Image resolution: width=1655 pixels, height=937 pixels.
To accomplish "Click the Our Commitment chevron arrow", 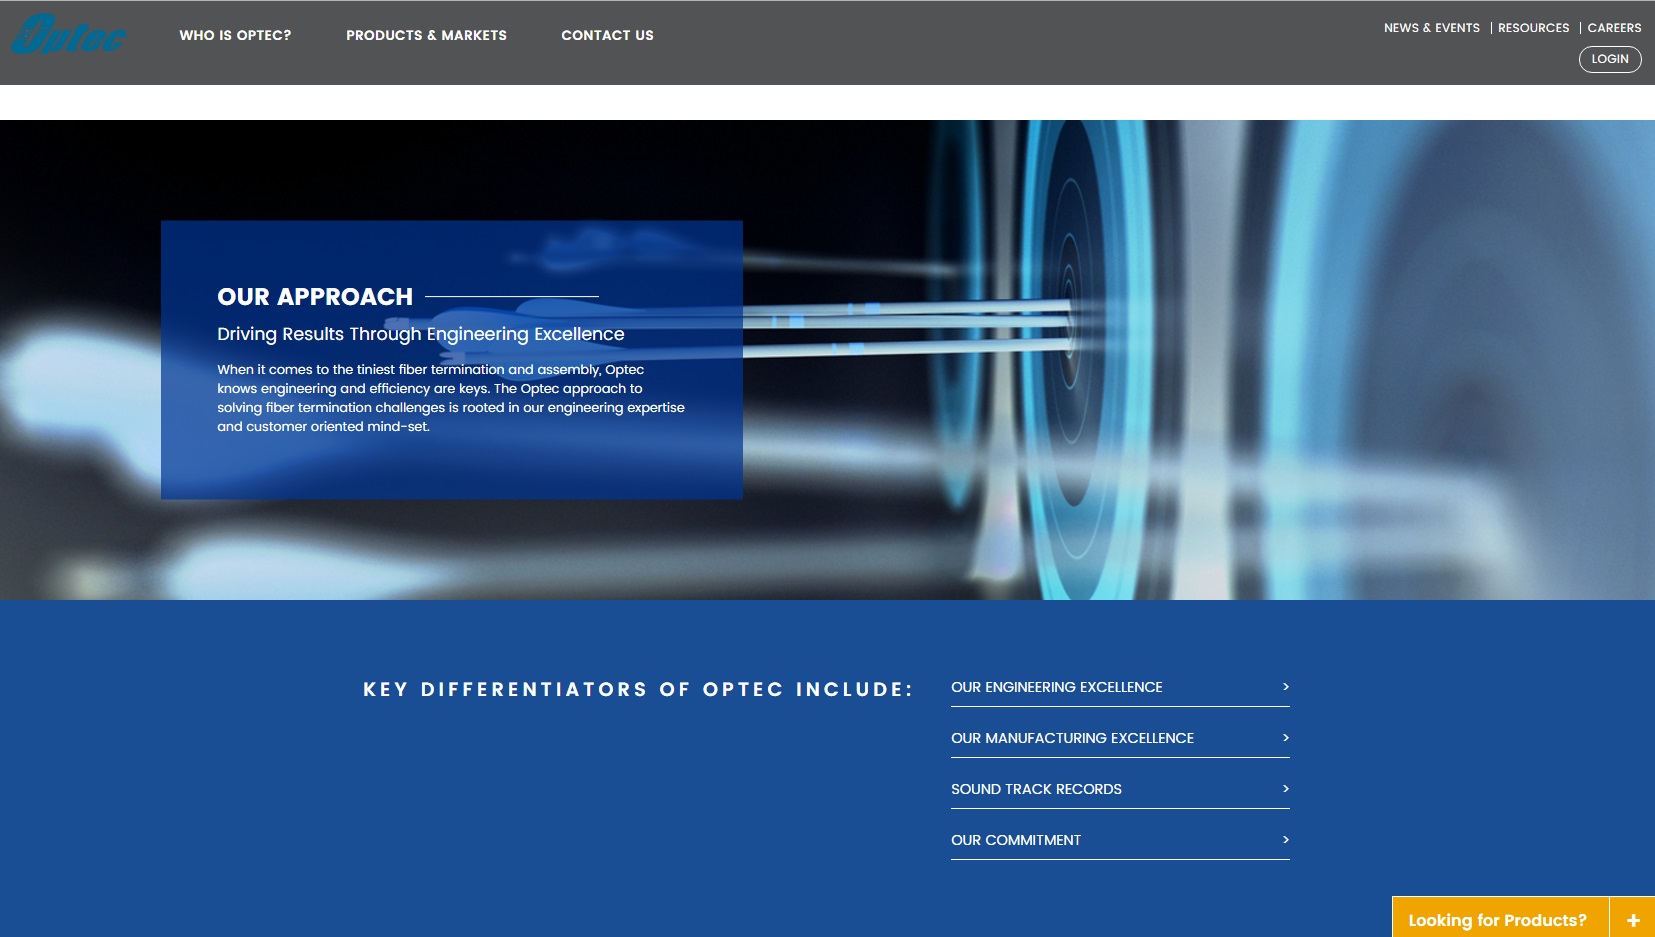I will click(1286, 840).
